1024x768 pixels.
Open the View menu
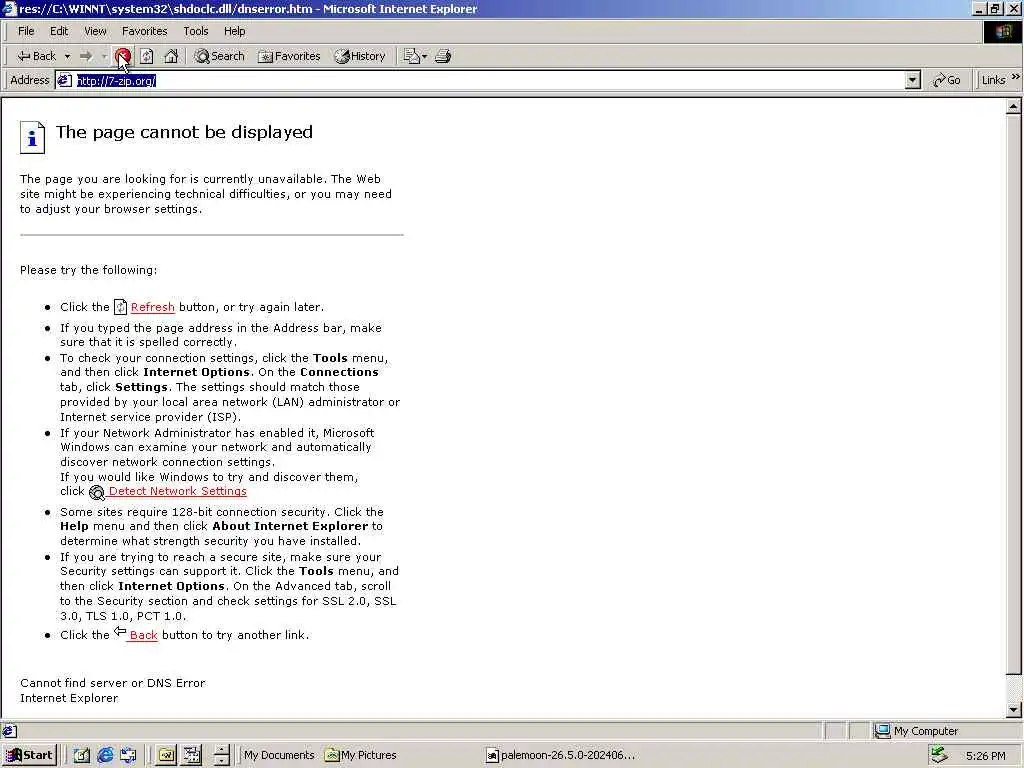[95, 31]
